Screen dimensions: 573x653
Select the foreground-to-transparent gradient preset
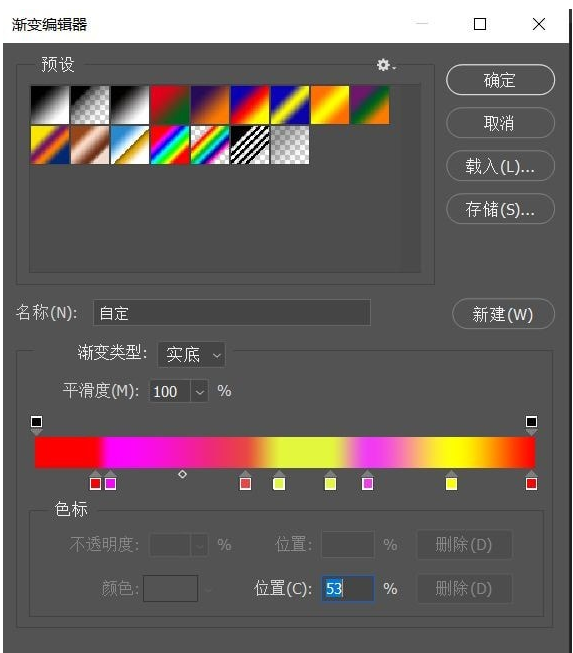point(90,105)
